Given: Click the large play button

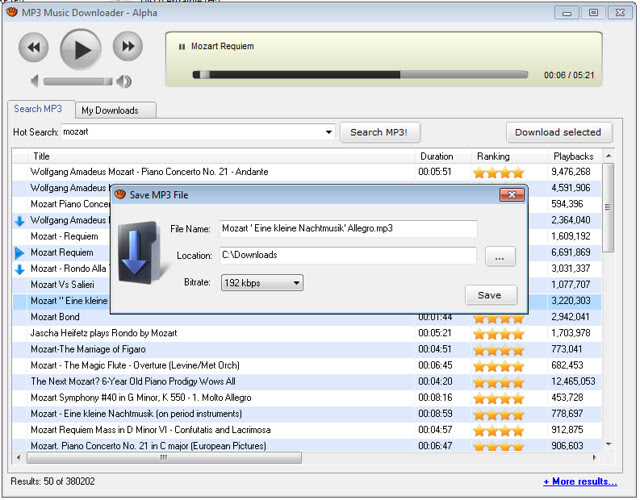Looking at the screenshot, I should point(81,49).
